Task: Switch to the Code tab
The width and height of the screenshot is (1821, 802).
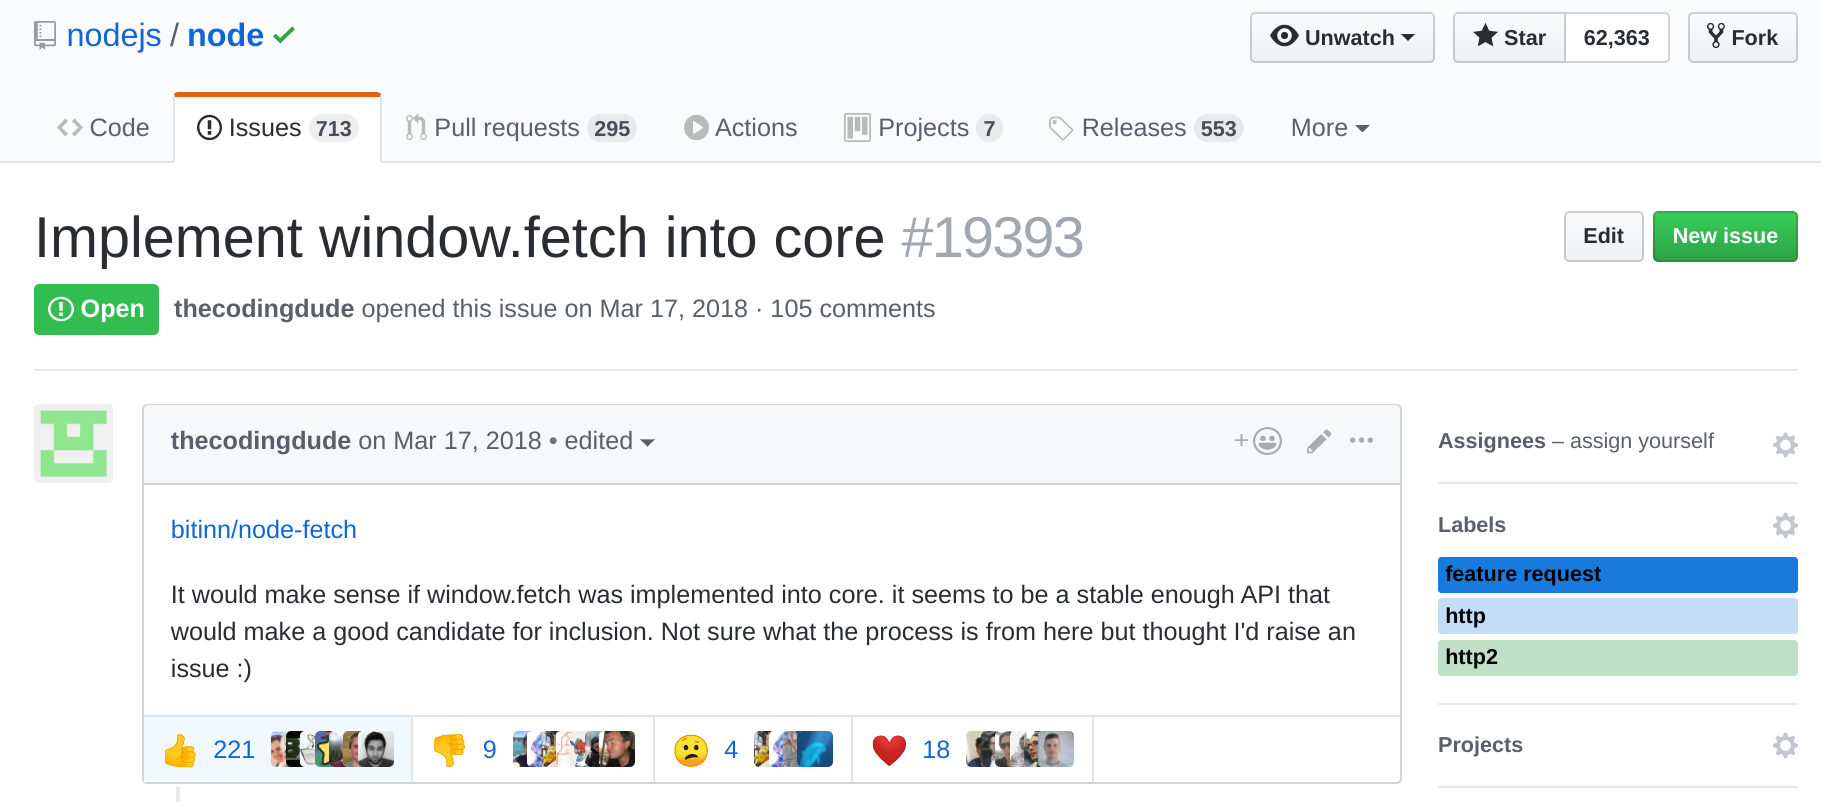Action: (x=103, y=128)
